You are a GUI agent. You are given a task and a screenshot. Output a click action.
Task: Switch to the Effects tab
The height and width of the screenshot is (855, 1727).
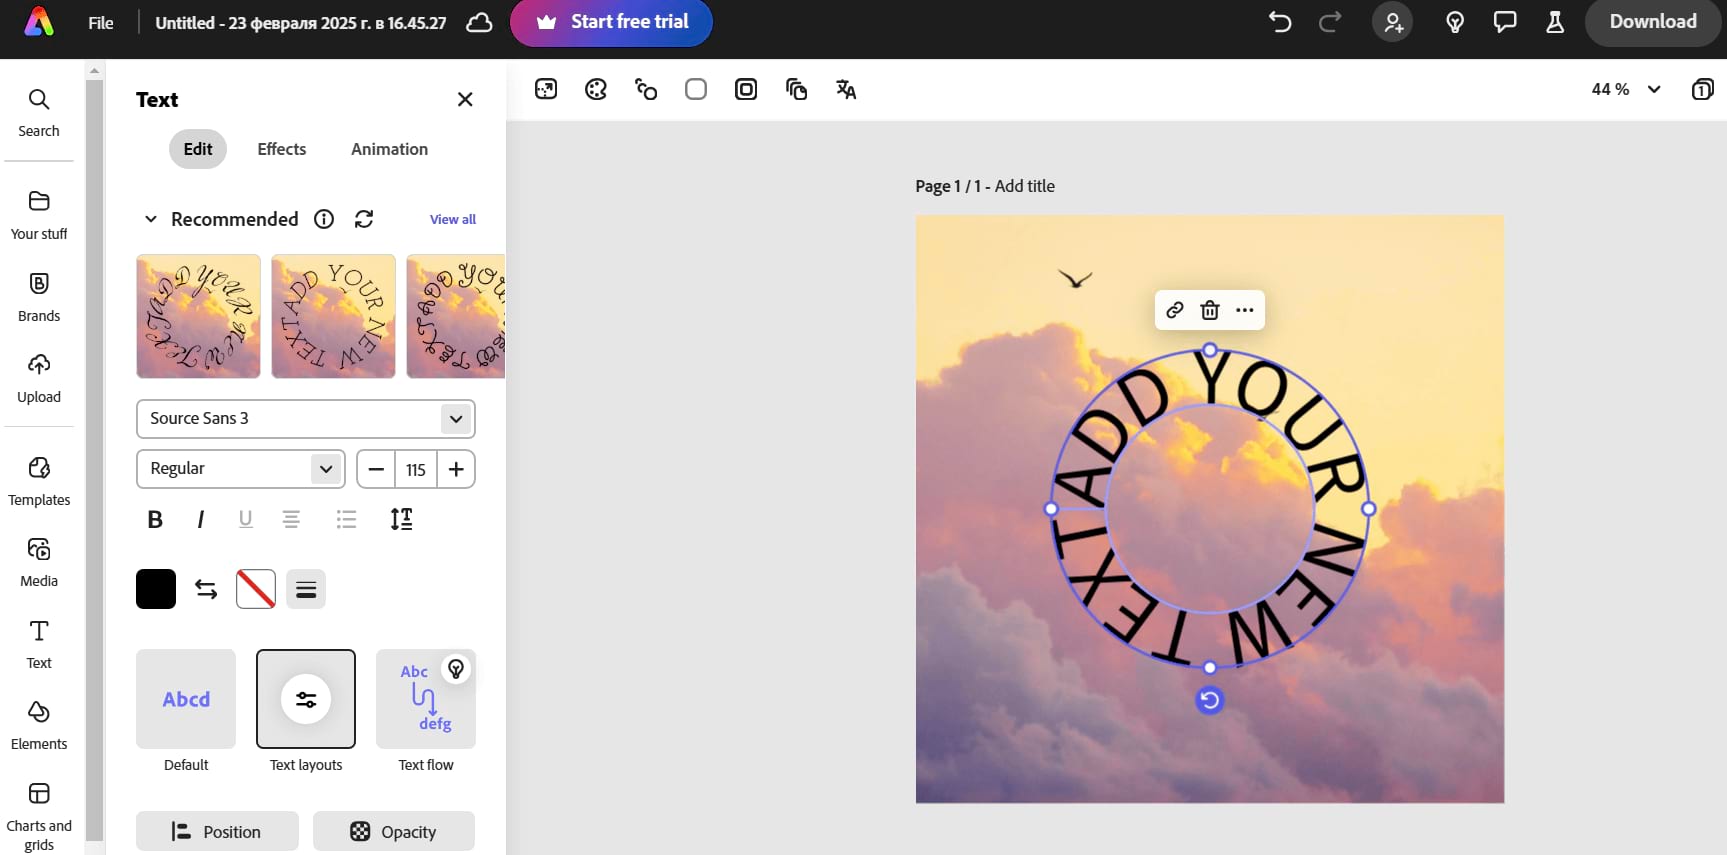[x=282, y=149]
